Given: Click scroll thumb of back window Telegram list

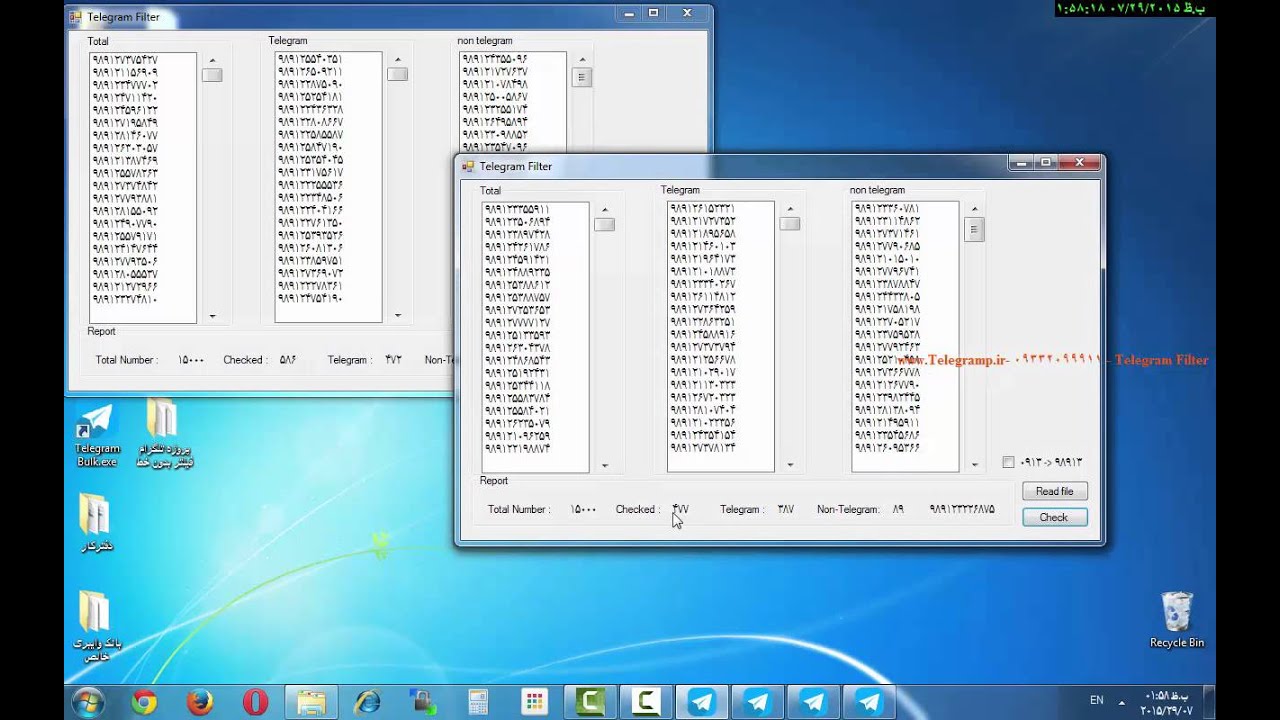Looking at the screenshot, I should (397, 74).
